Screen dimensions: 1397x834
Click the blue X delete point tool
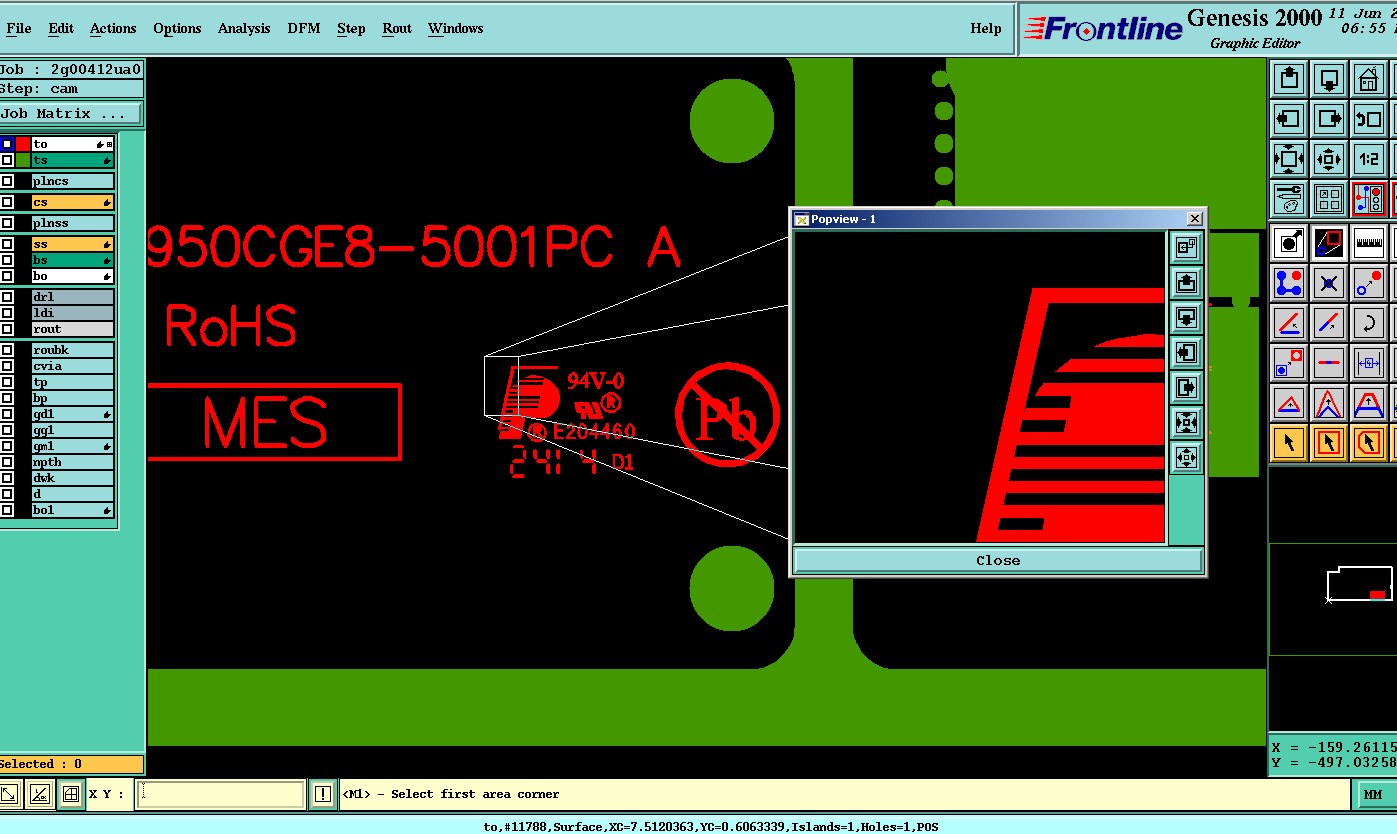click(x=1328, y=282)
